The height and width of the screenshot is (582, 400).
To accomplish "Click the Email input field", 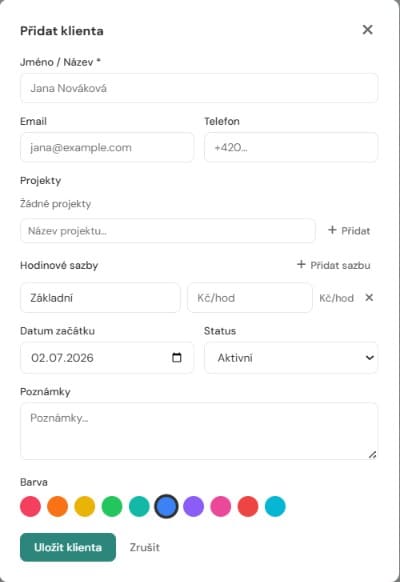I will [x=107, y=147].
